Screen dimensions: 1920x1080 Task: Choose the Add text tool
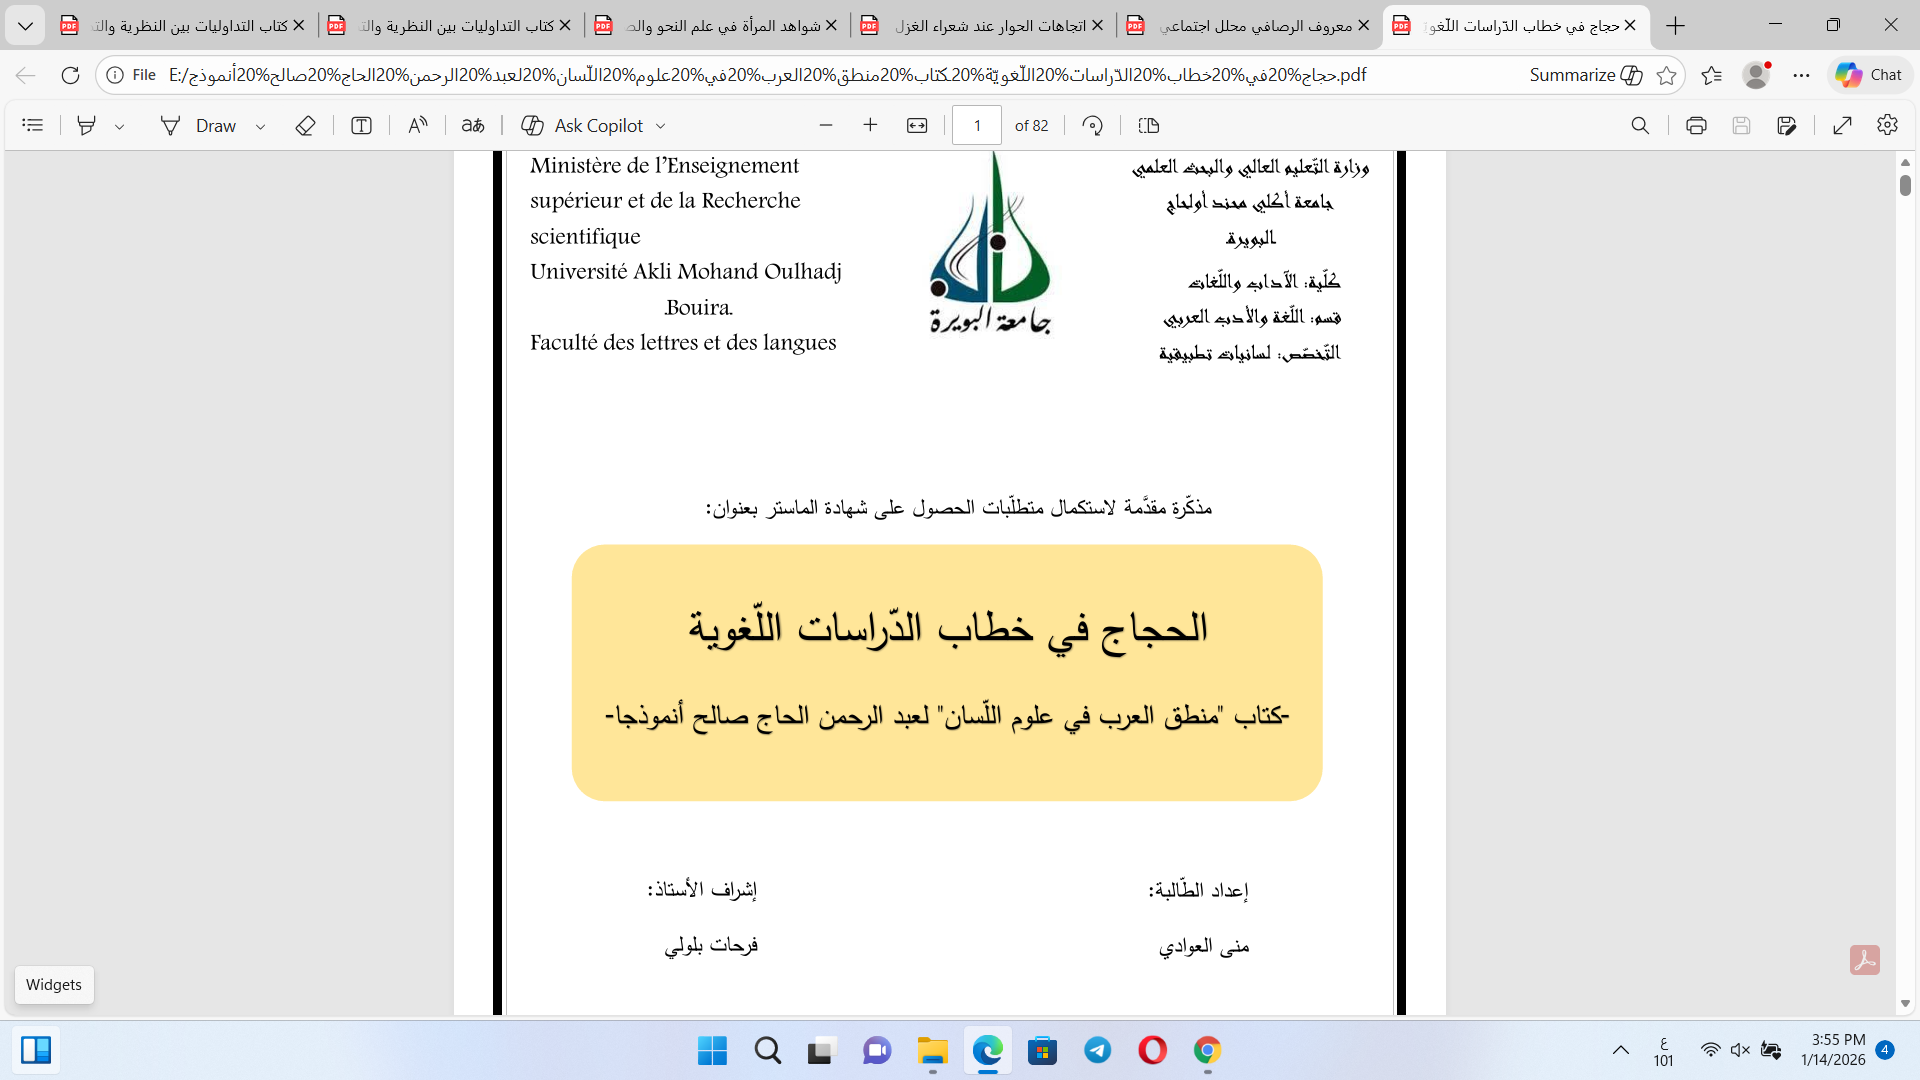pos(362,125)
